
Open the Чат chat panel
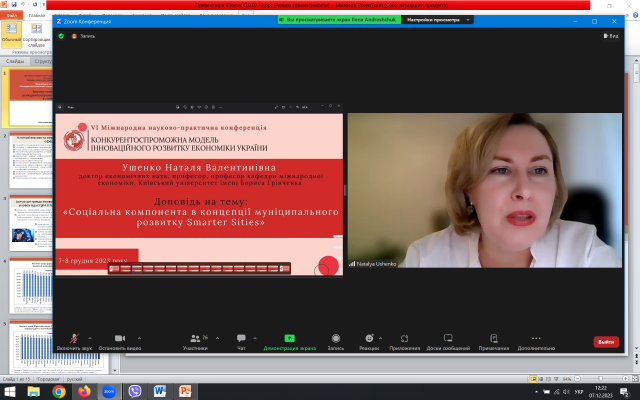(x=241, y=340)
